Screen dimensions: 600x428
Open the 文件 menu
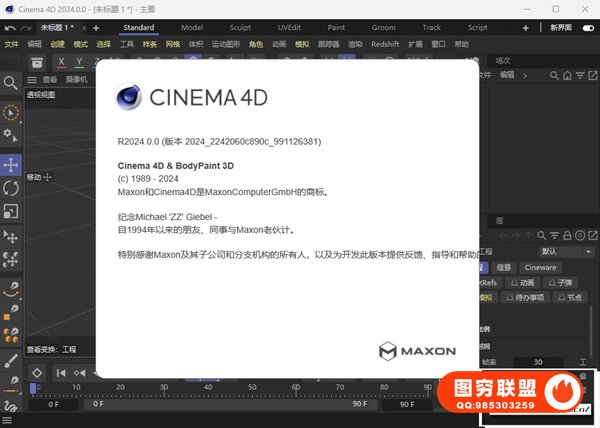(11, 45)
